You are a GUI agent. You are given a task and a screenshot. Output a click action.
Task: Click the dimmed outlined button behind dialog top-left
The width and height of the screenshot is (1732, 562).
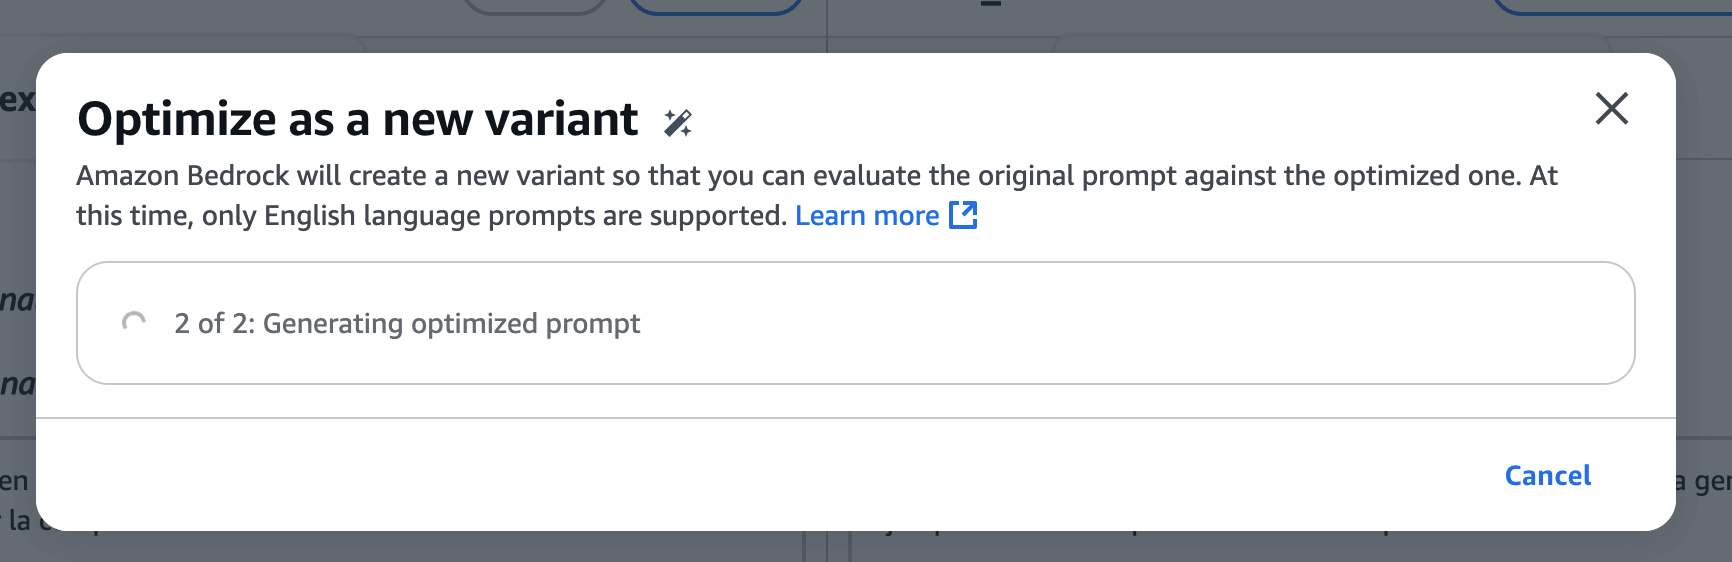pyautogui.click(x=535, y=6)
